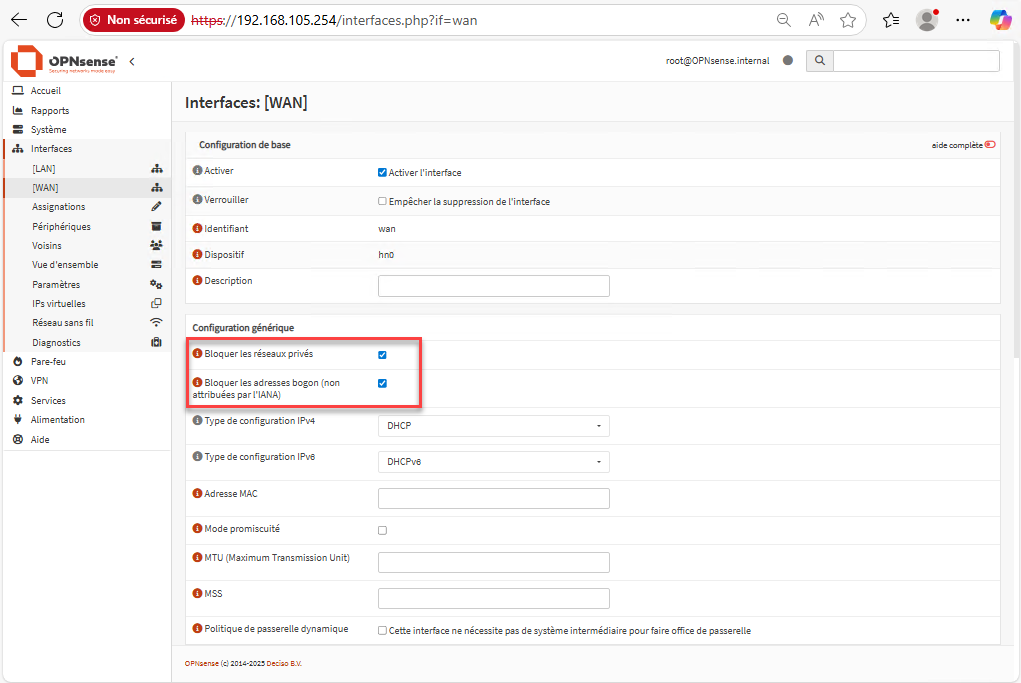Viewport: 1021px width, 683px height.
Task: Click the info icon beside Adresse MAC
Action: [x=197, y=494]
